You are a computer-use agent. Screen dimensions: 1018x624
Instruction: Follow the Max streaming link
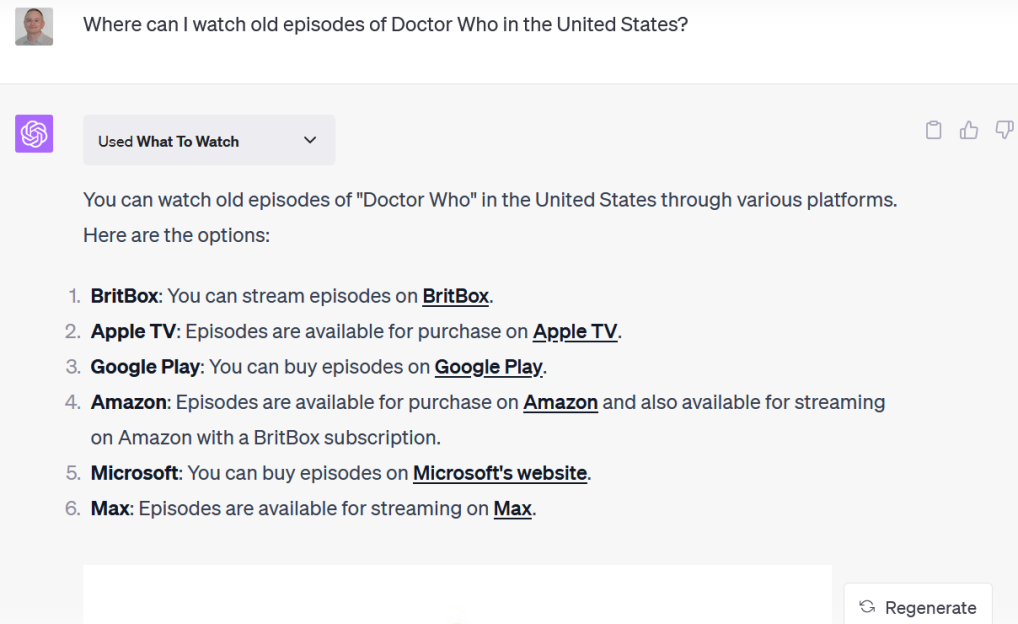pos(512,509)
